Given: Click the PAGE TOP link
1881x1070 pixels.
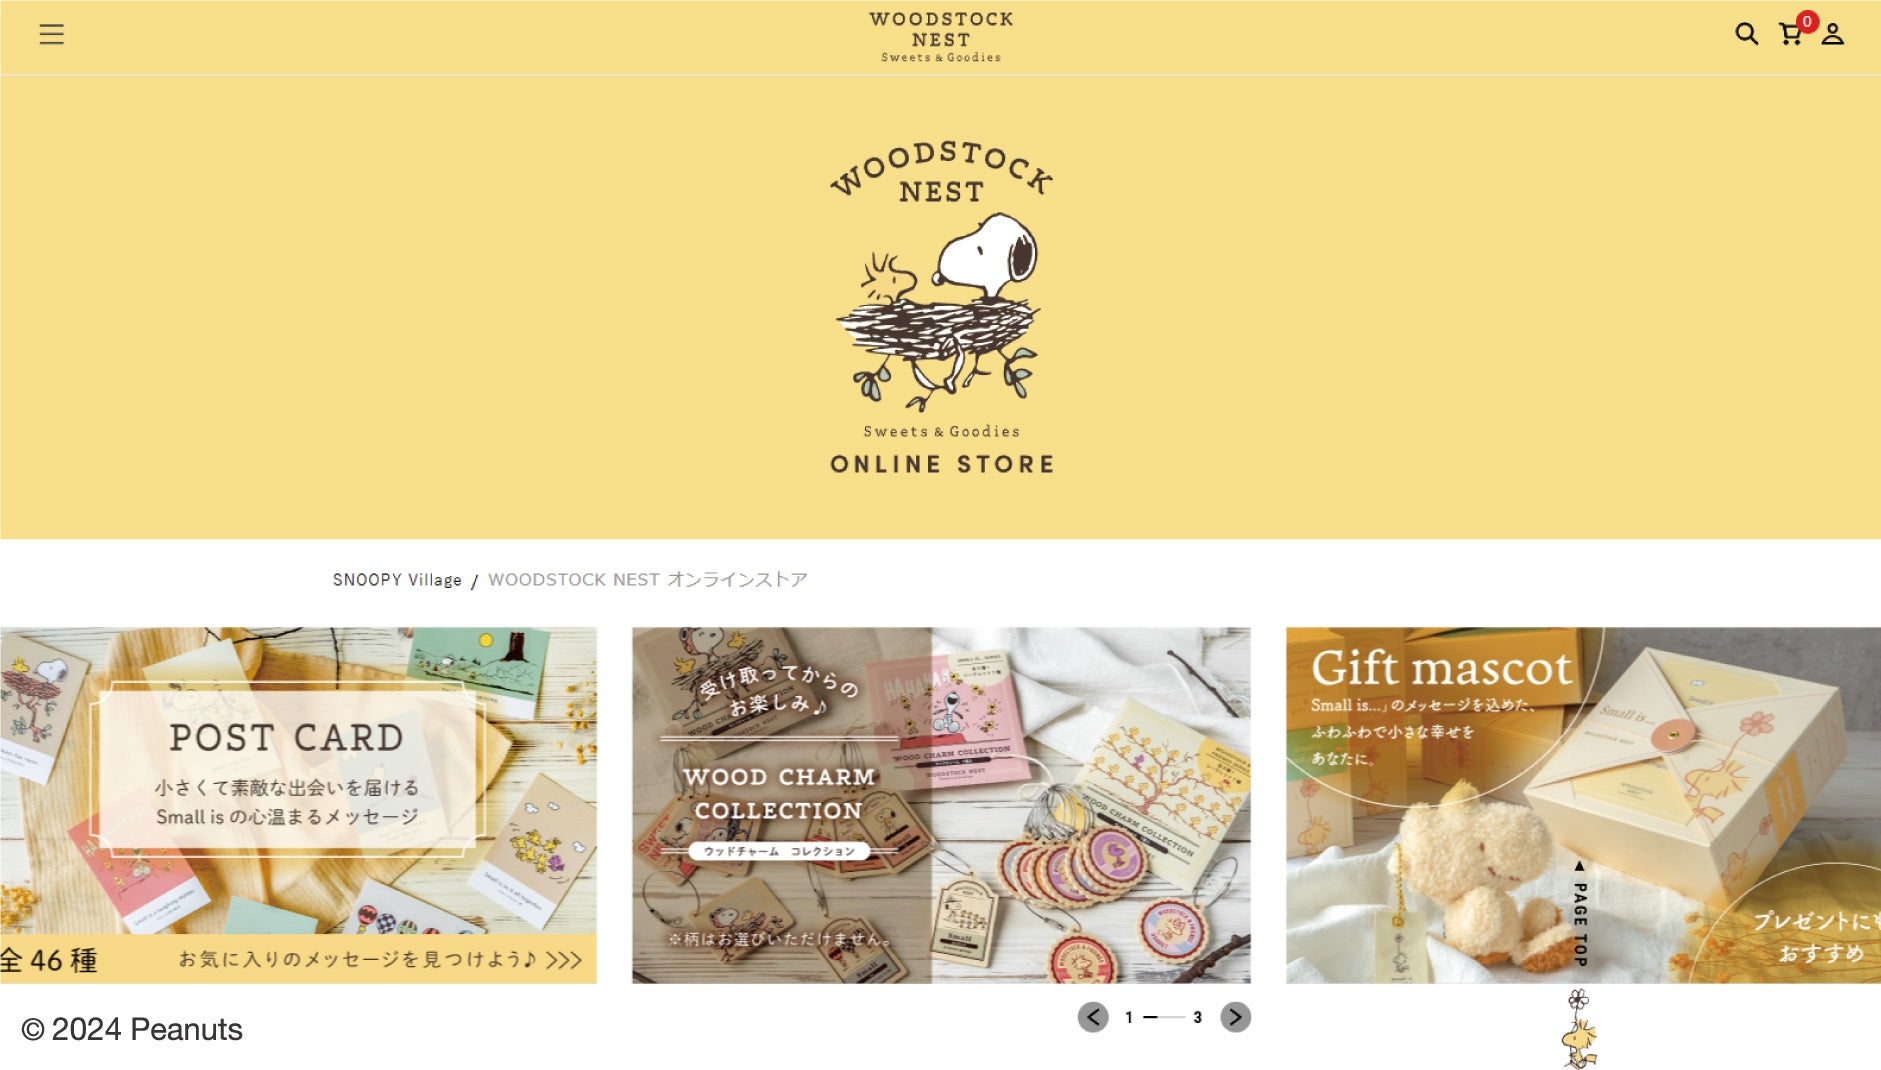Looking at the screenshot, I should pos(1580,913).
